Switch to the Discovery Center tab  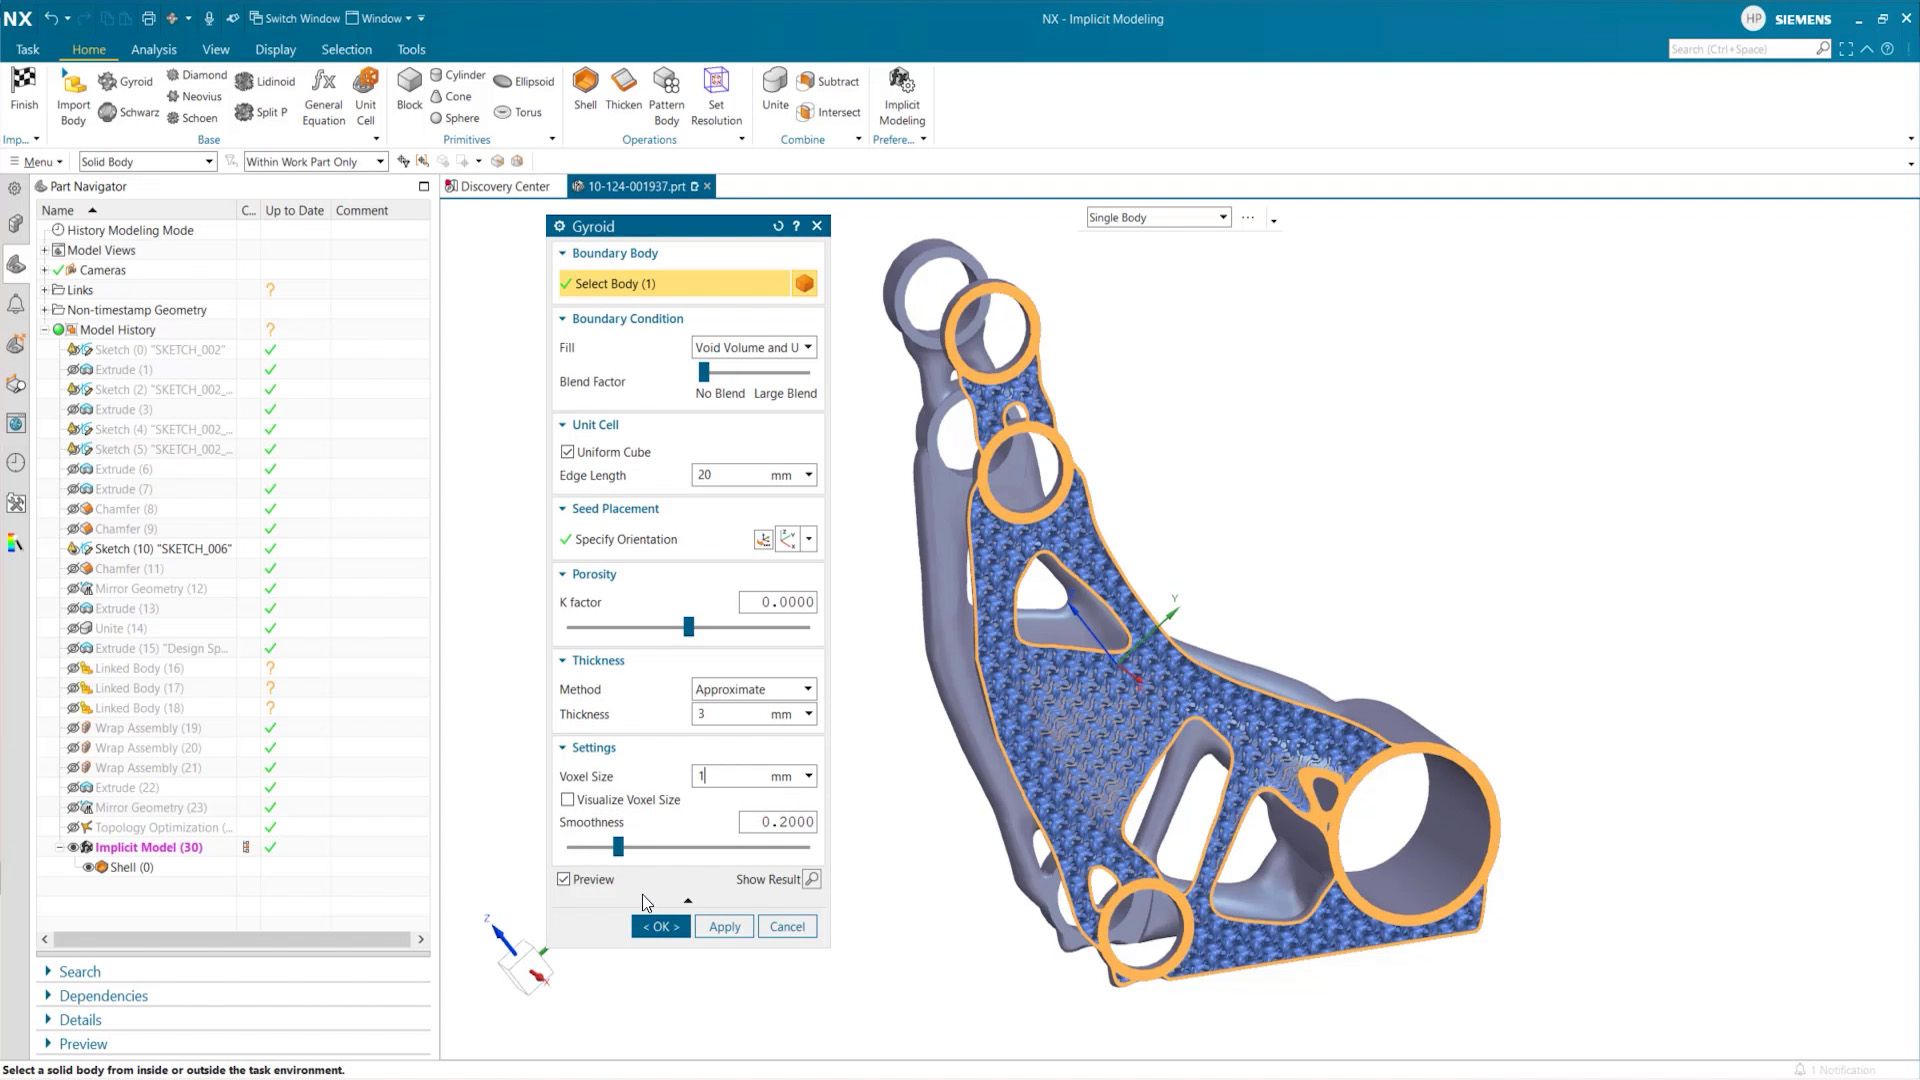(x=498, y=186)
